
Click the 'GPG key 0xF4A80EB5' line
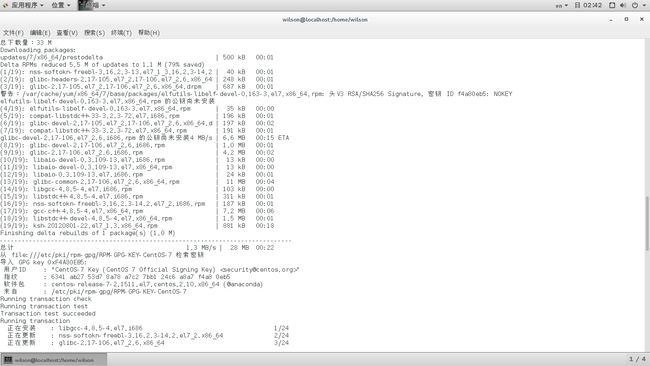(x=44, y=262)
